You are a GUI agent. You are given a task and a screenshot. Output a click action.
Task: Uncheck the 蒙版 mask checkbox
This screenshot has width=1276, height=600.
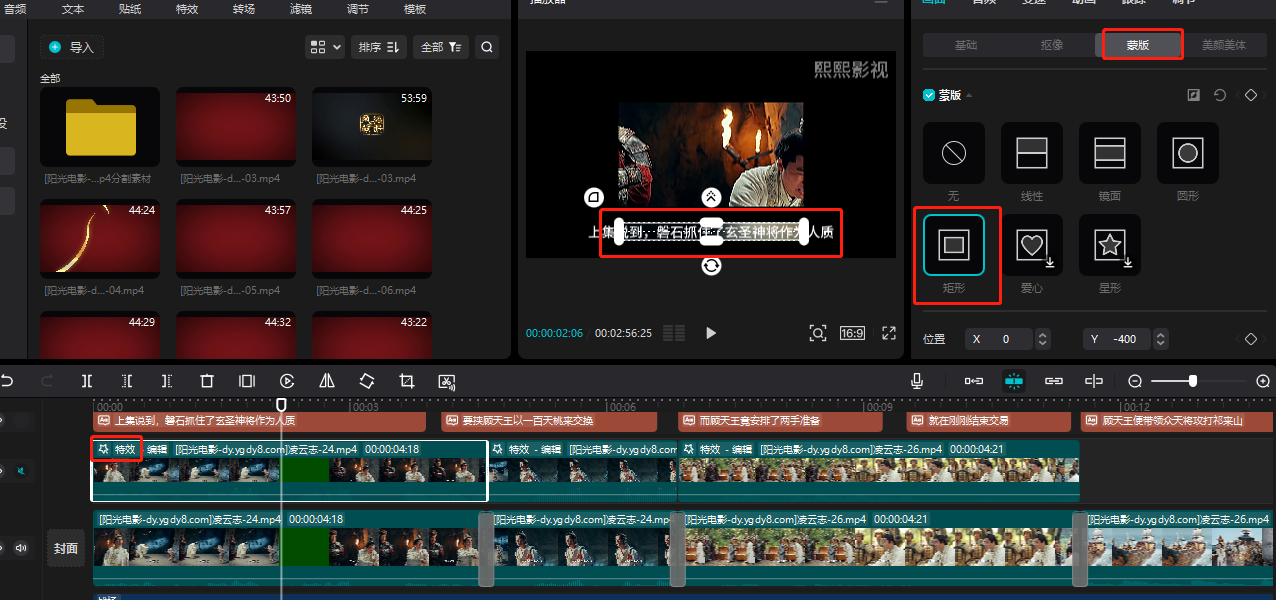[x=929, y=95]
